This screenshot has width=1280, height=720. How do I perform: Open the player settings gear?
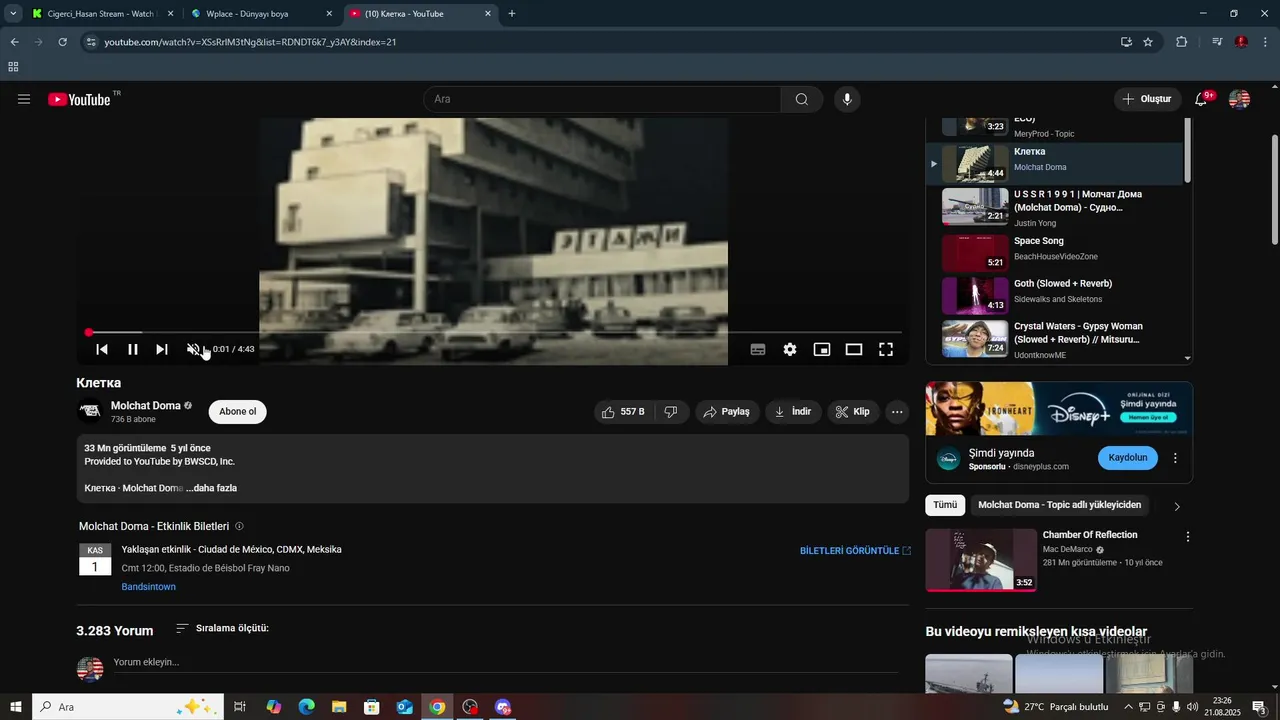pos(790,349)
